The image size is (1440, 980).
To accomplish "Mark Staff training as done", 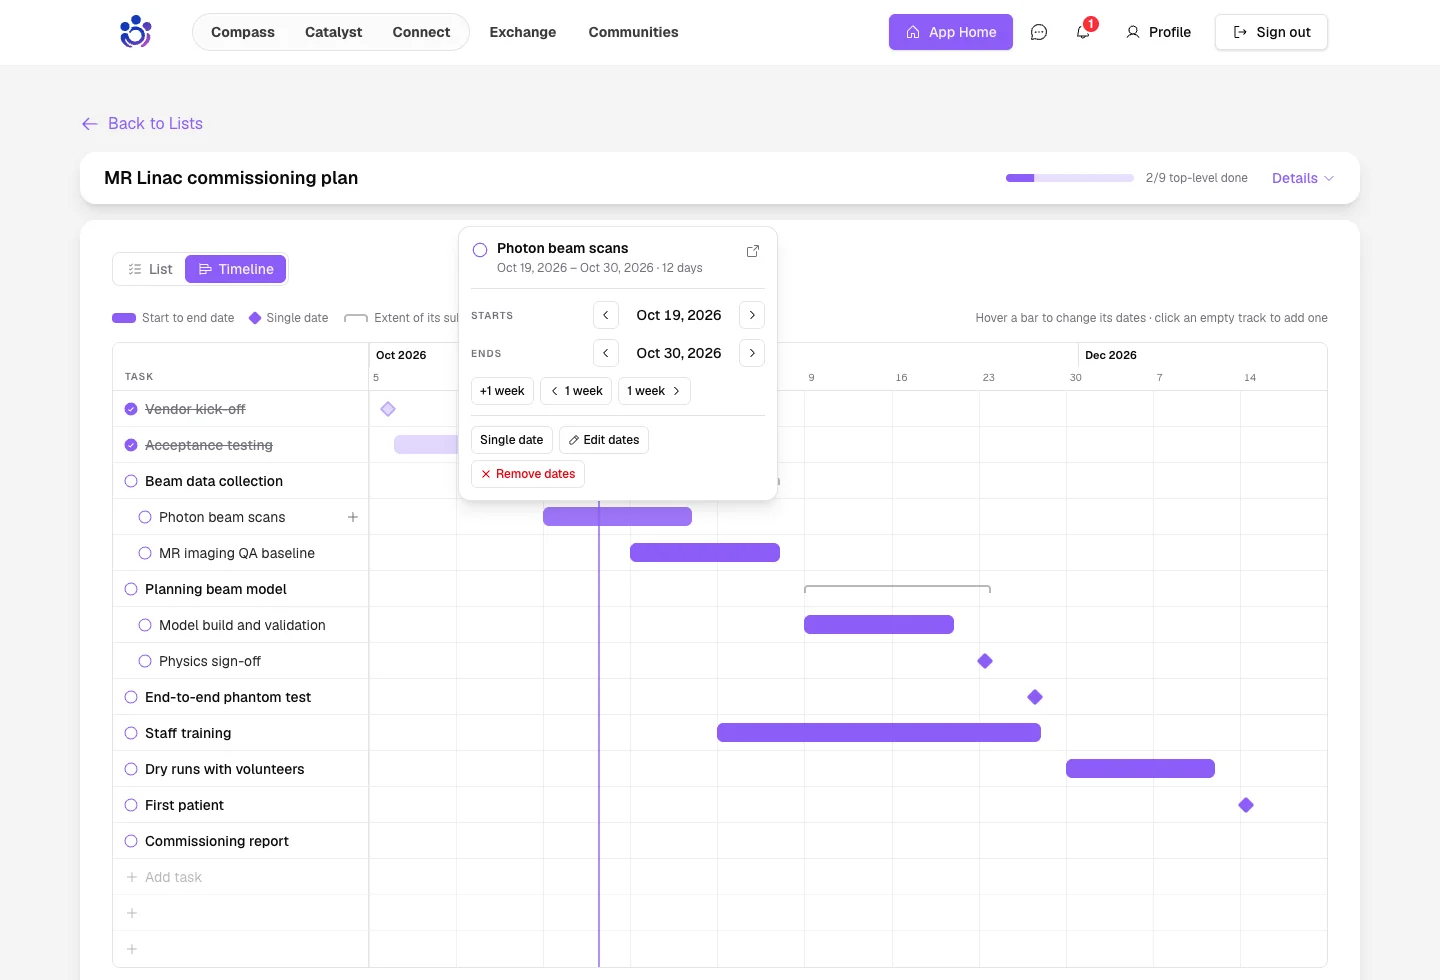I will coord(131,733).
